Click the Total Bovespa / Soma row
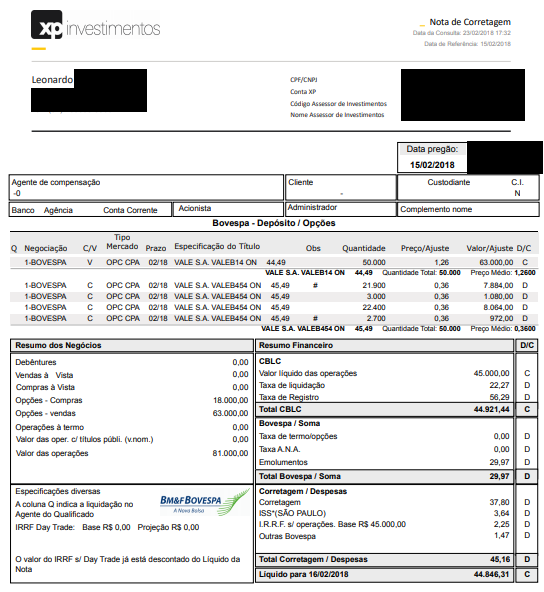 [396, 476]
